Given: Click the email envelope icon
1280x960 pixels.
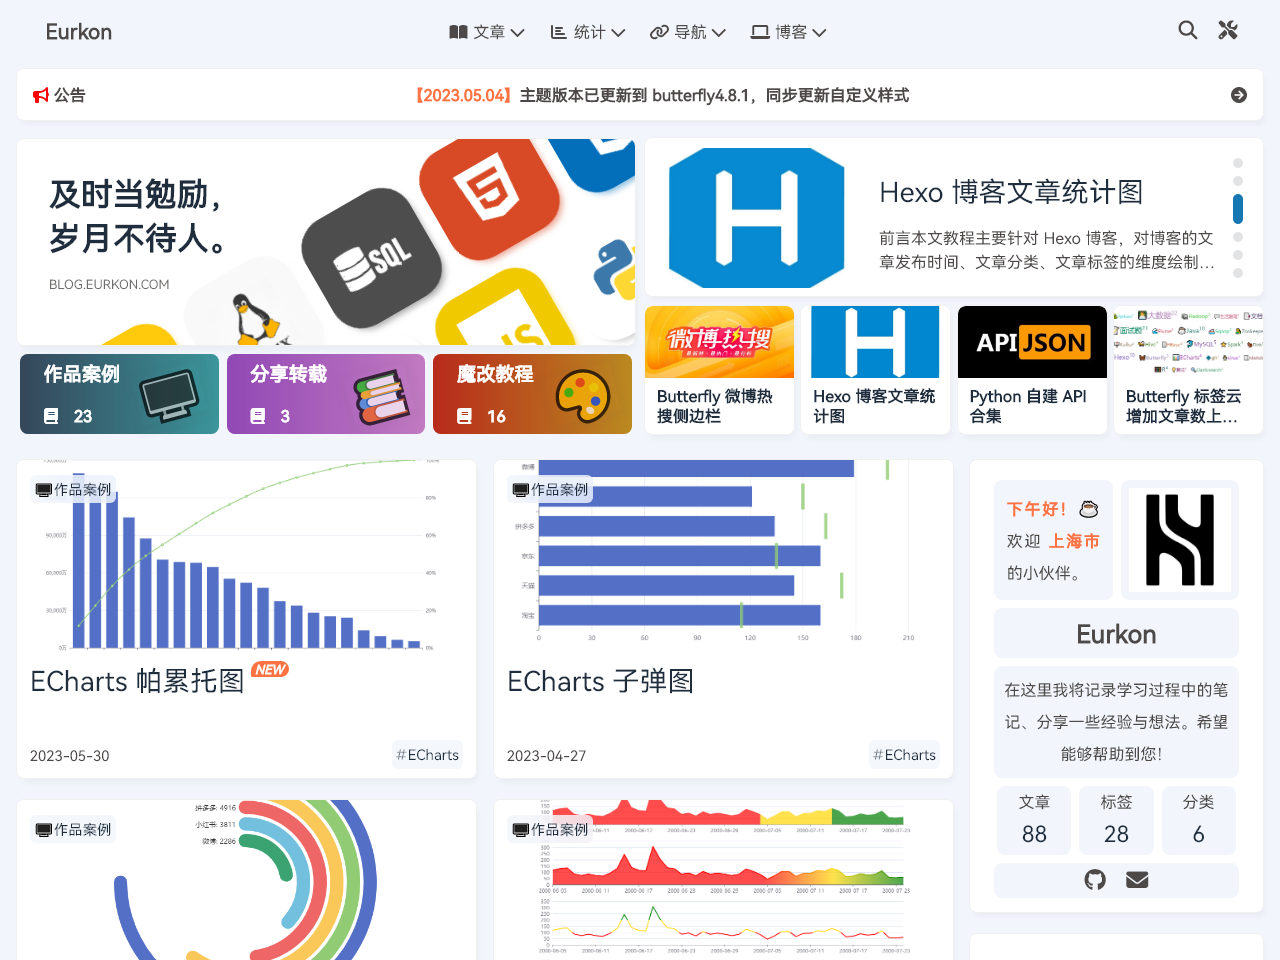Looking at the screenshot, I should [x=1137, y=880].
